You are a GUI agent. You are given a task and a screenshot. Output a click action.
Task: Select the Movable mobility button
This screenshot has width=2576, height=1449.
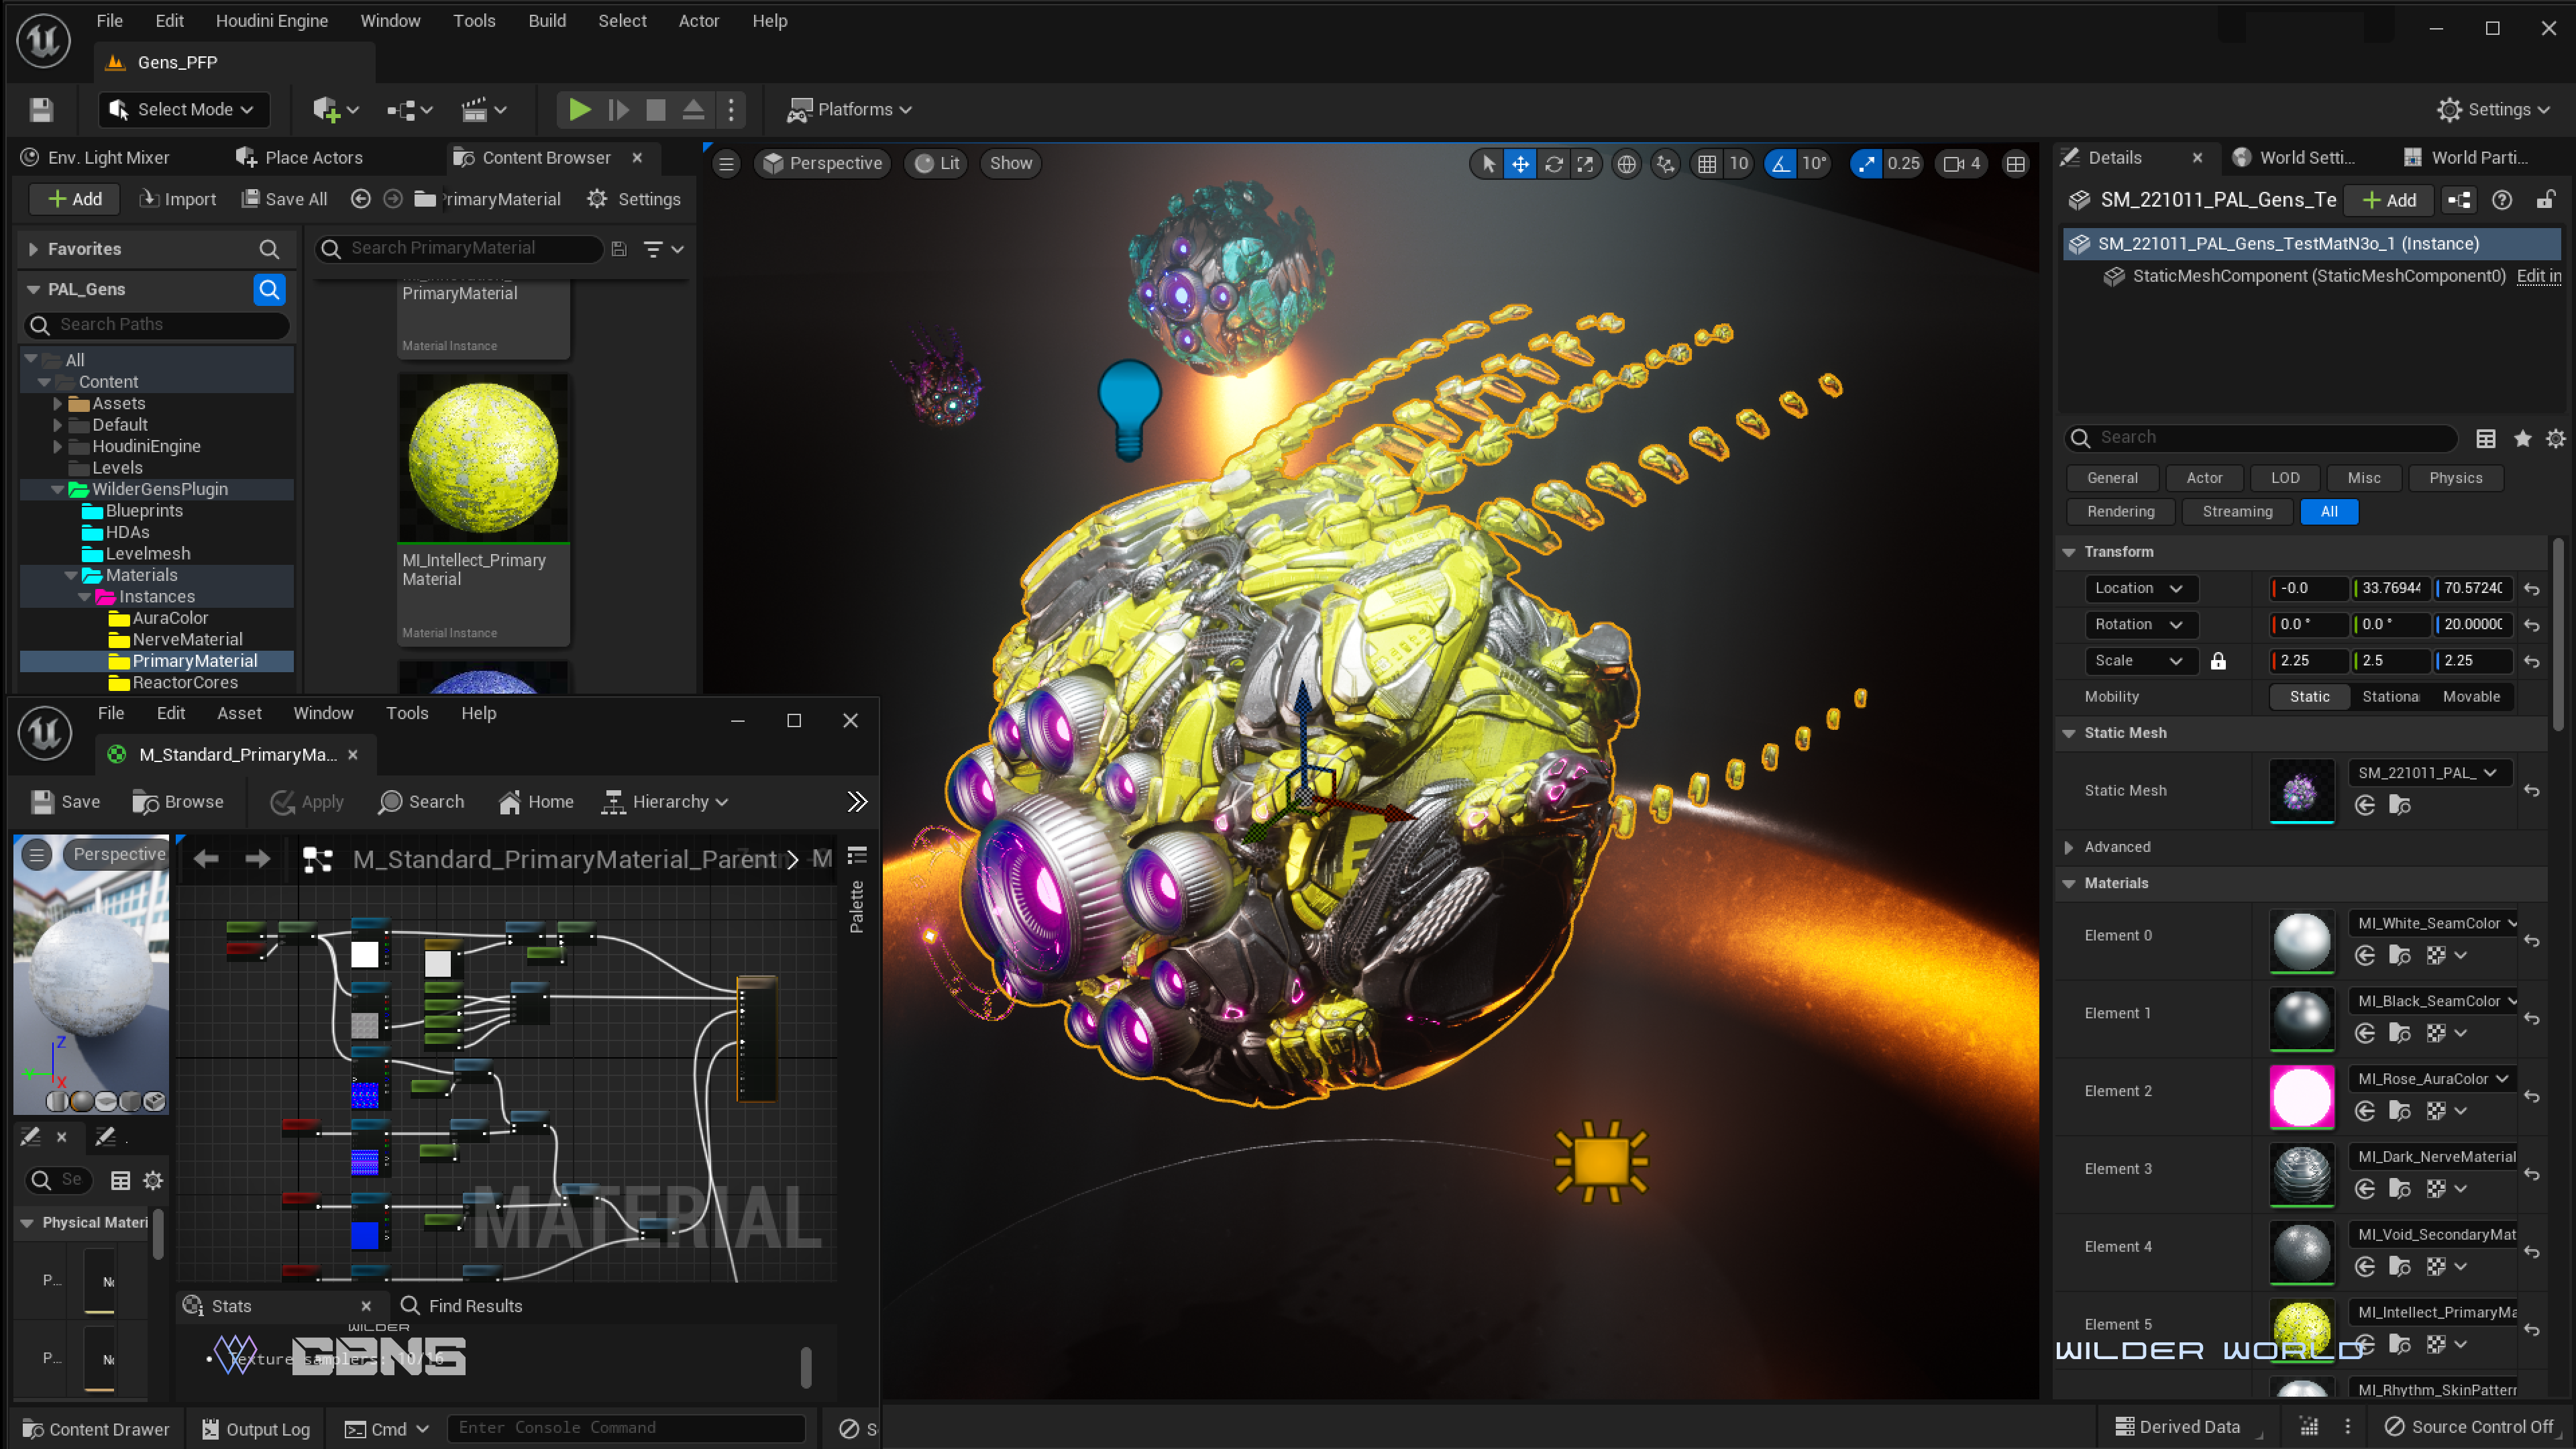point(2470,697)
